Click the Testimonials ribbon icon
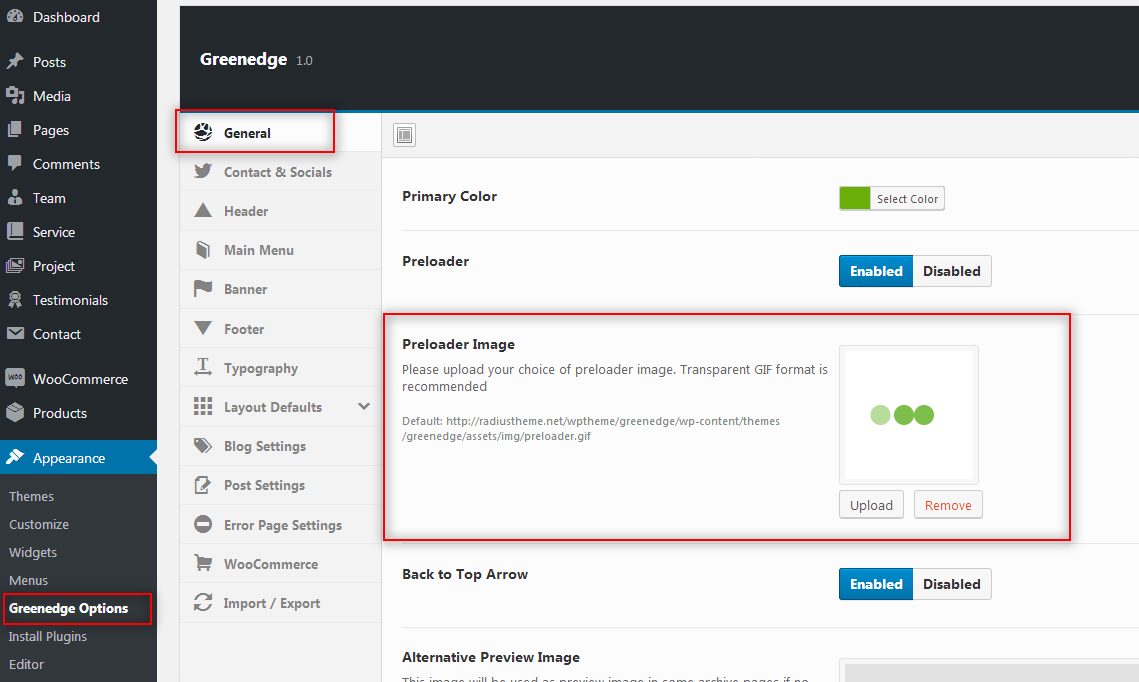The image size is (1139, 682). (15, 299)
